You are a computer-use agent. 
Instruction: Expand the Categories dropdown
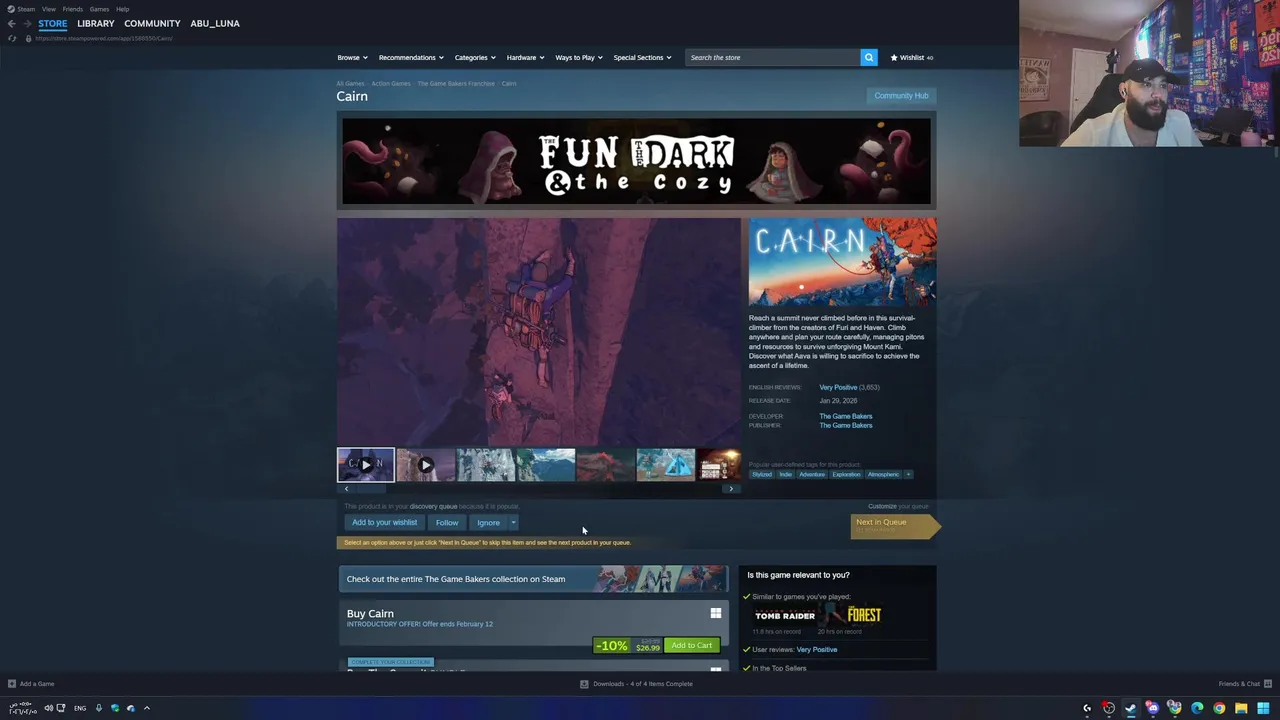pos(475,57)
